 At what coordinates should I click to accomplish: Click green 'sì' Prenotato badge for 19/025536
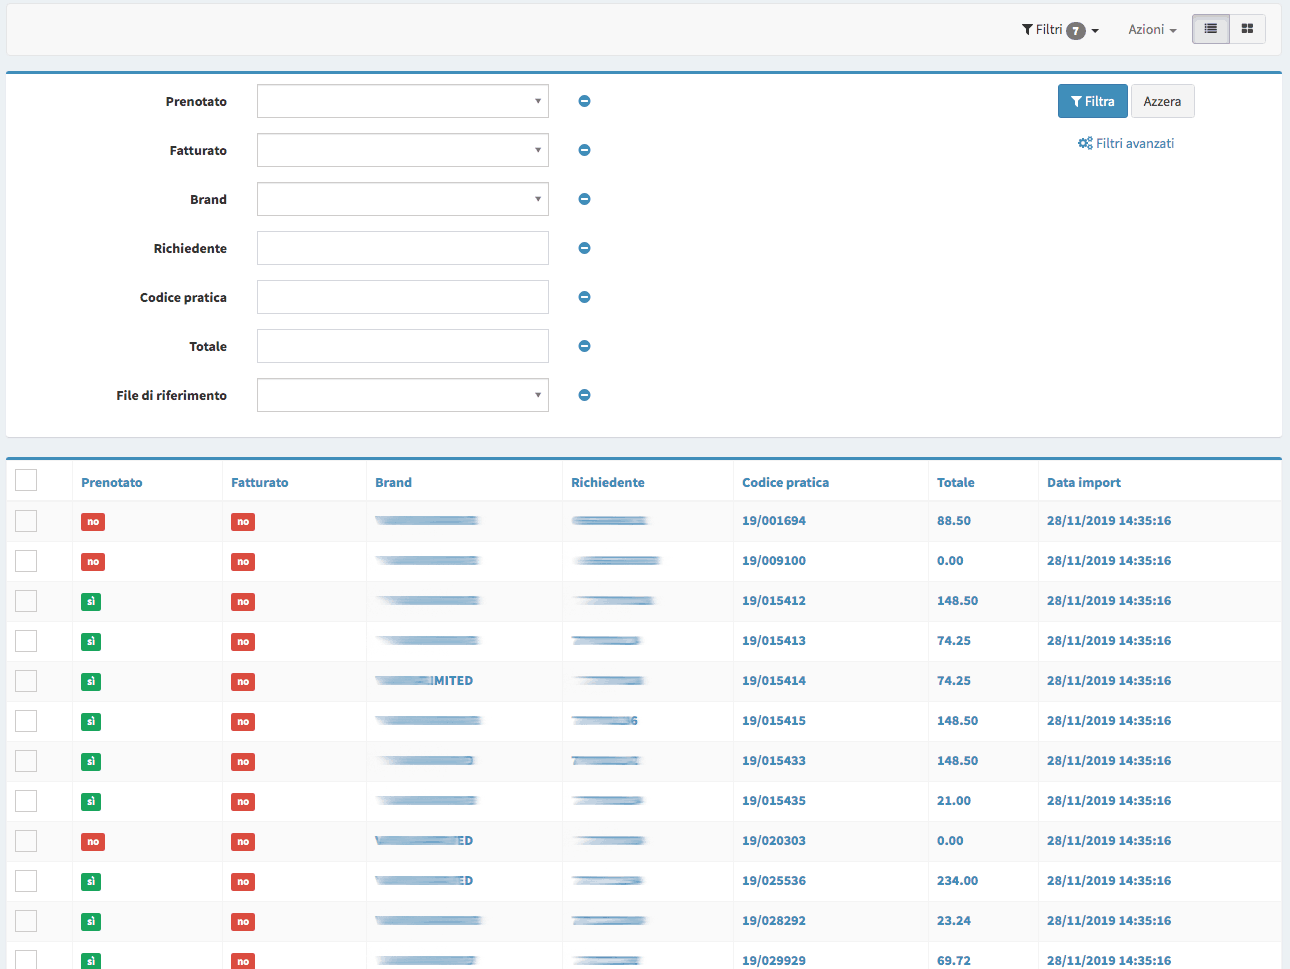tap(91, 882)
